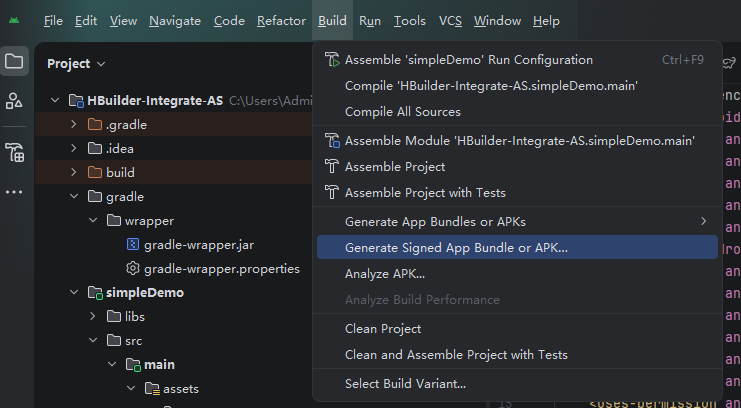Open the Resource Manager sidebar icon
This screenshot has width=741, height=408.
[14, 101]
